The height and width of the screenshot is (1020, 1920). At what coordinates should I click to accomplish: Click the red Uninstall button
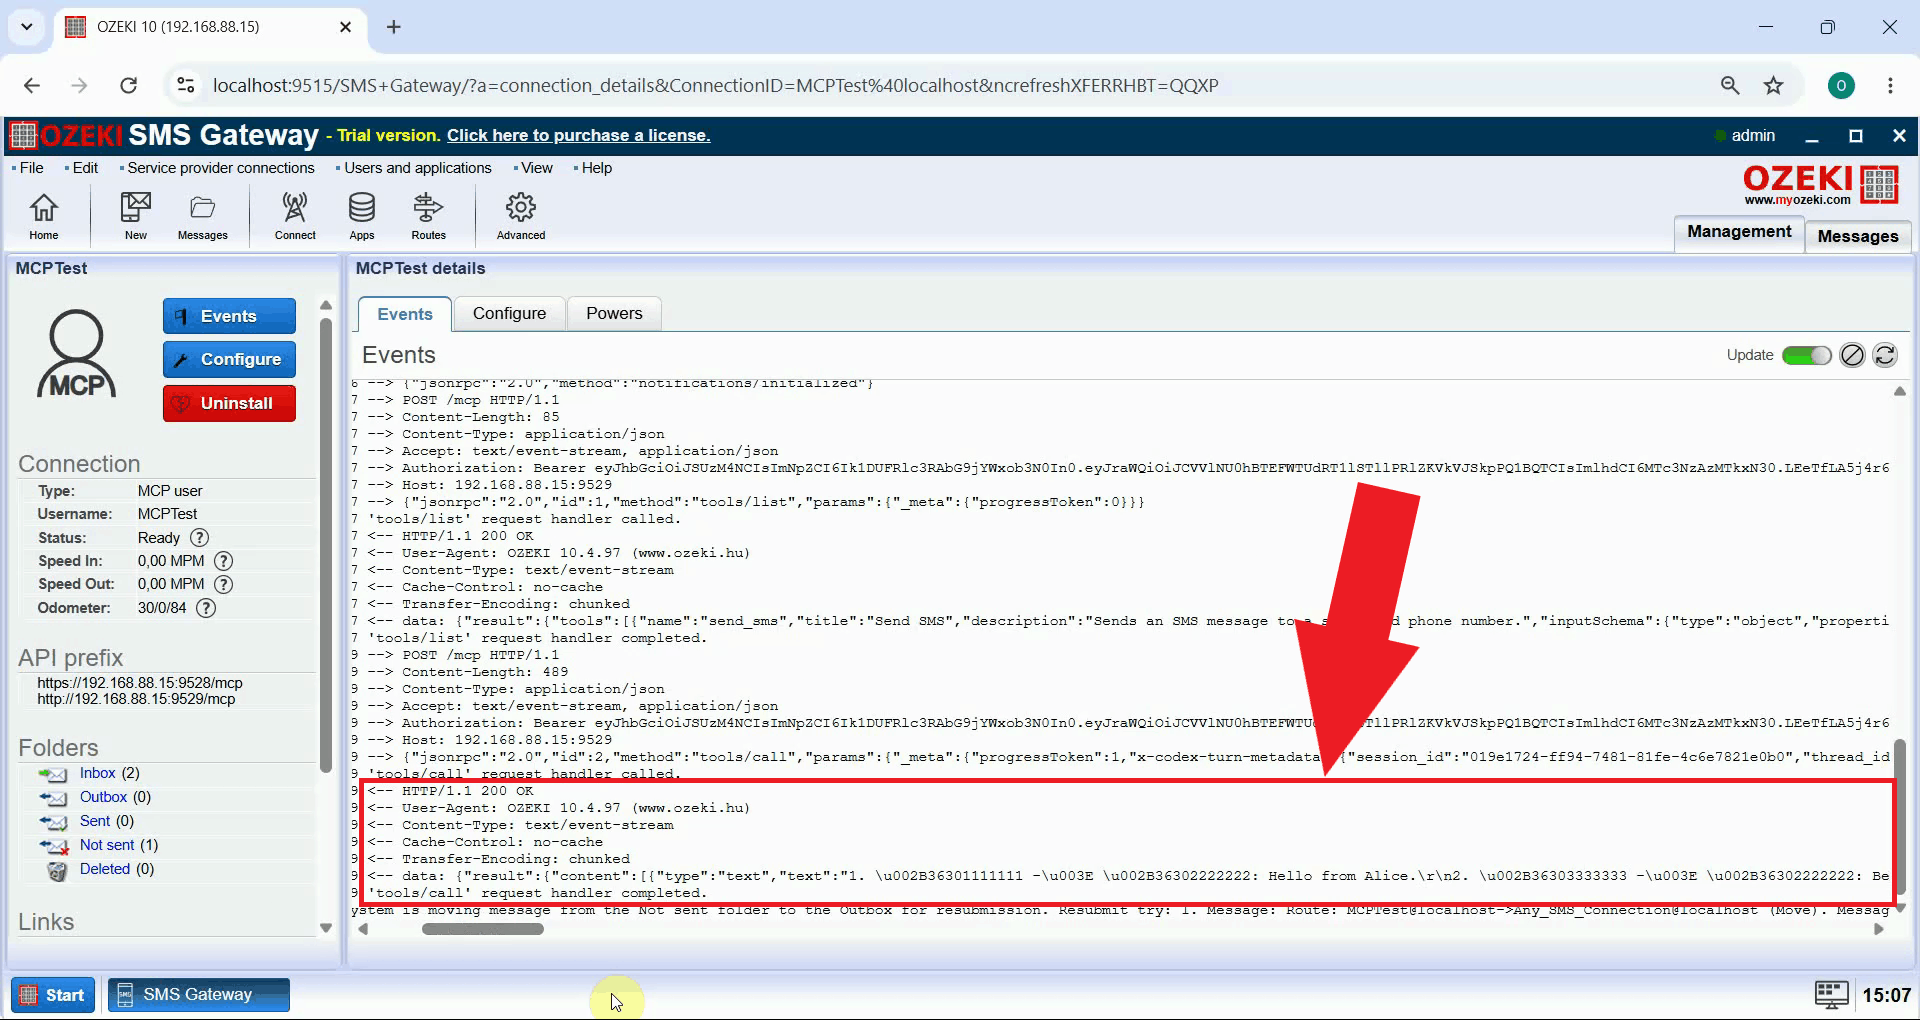[229, 403]
